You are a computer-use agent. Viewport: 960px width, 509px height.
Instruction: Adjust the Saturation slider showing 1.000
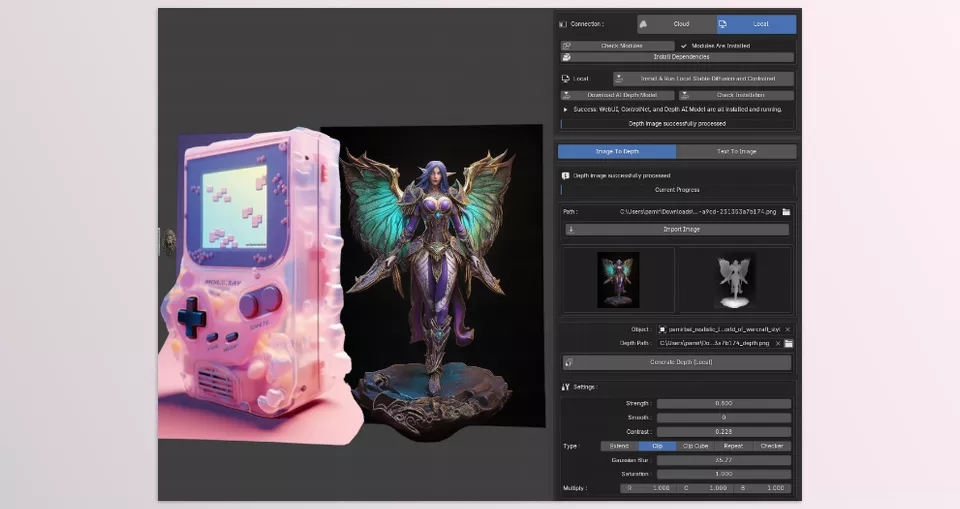coord(724,474)
